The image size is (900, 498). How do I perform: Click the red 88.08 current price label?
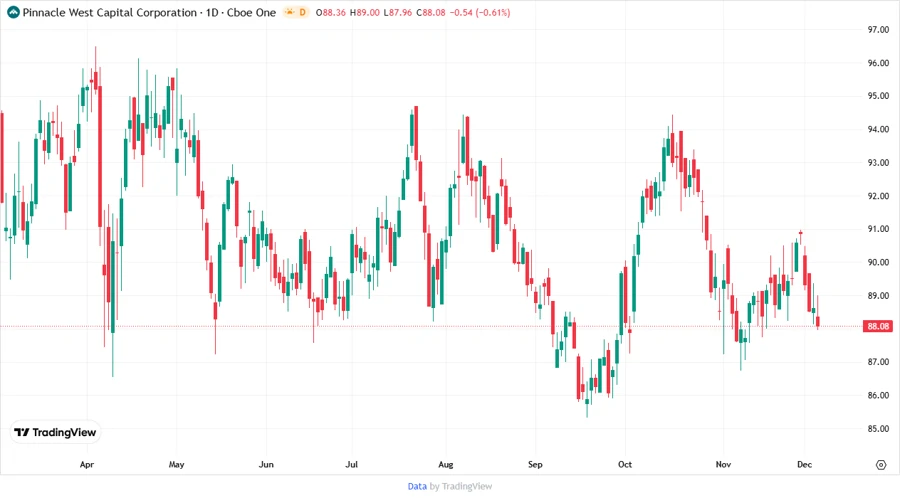pyautogui.click(x=878, y=326)
